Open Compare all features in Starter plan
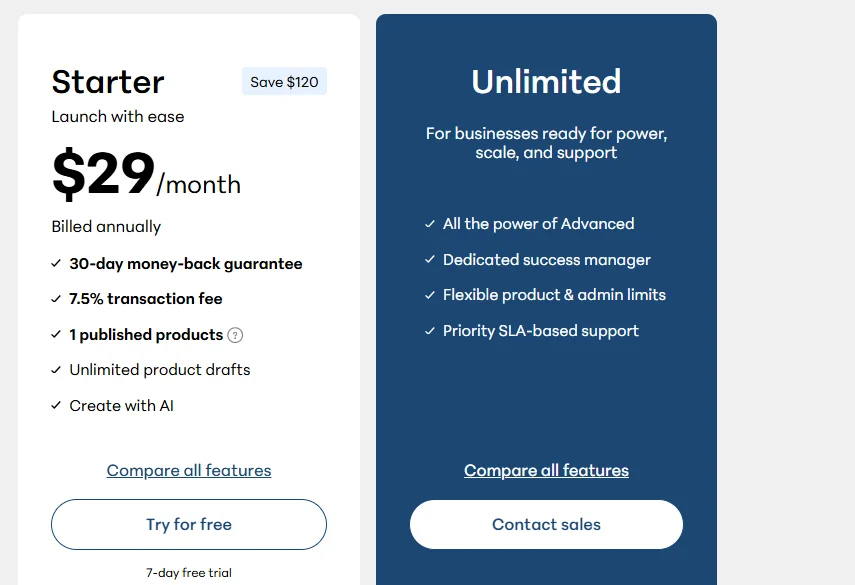 (x=189, y=470)
